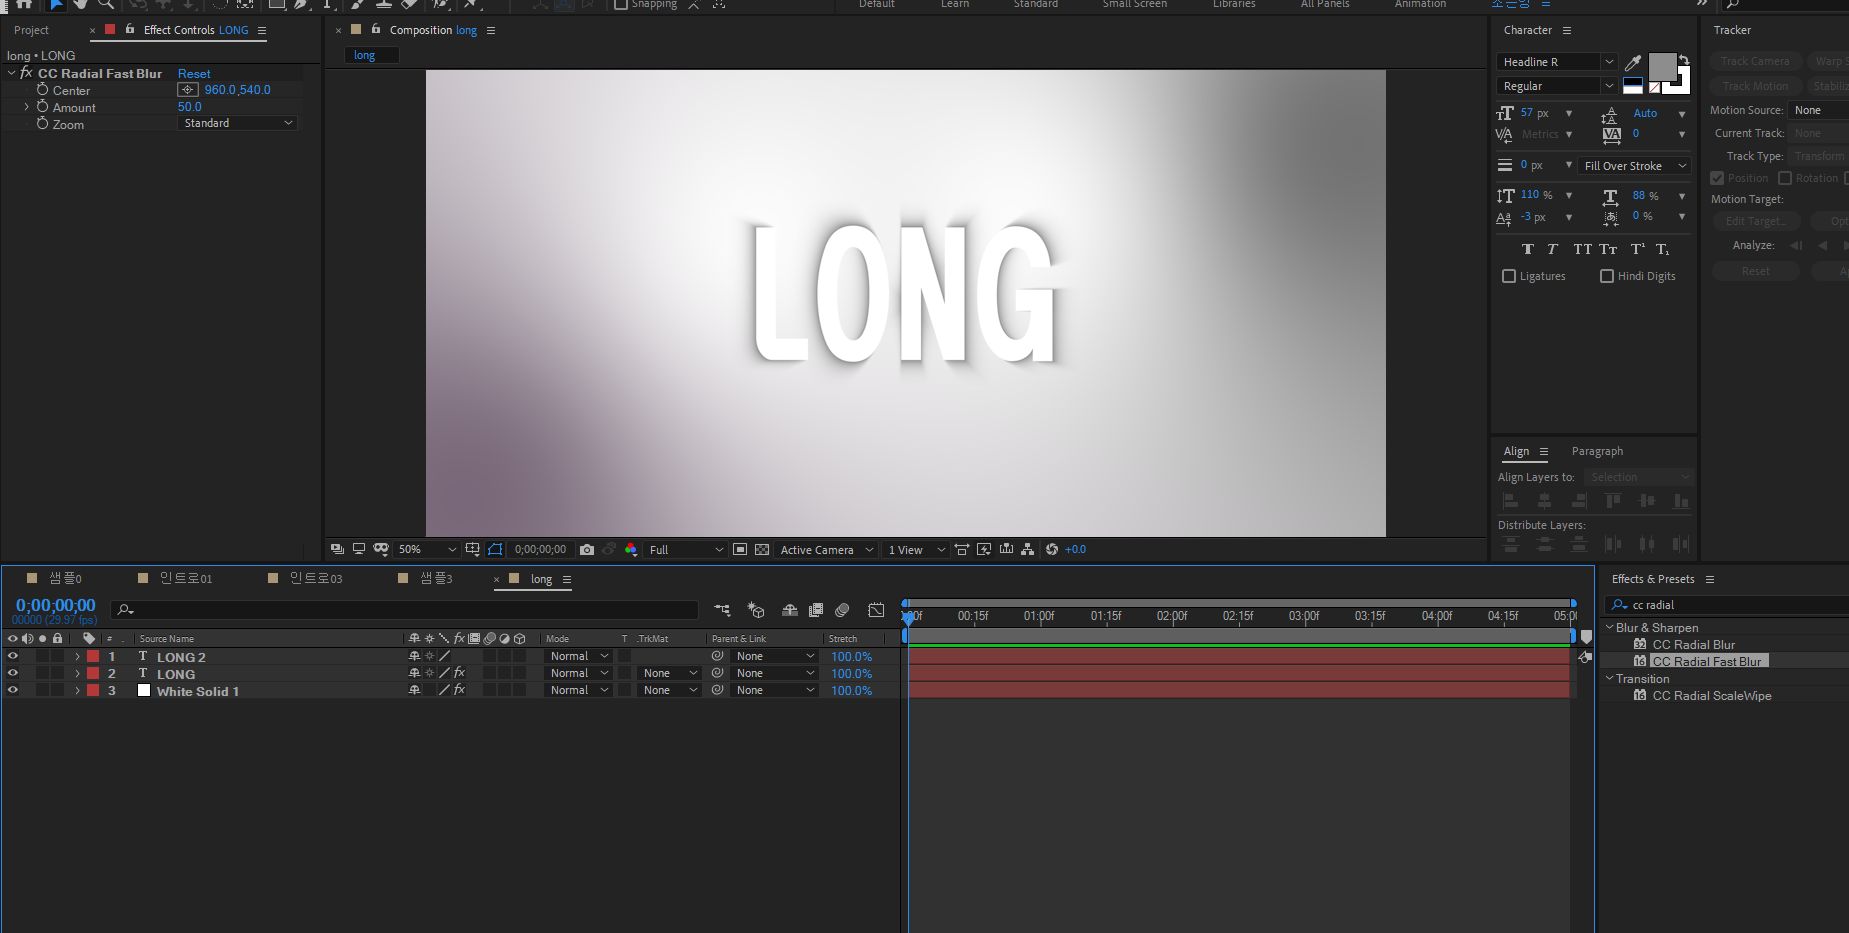The width and height of the screenshot is (1849, 933).
Task: Apply Superscript text style
Action: pos(1637,249)
